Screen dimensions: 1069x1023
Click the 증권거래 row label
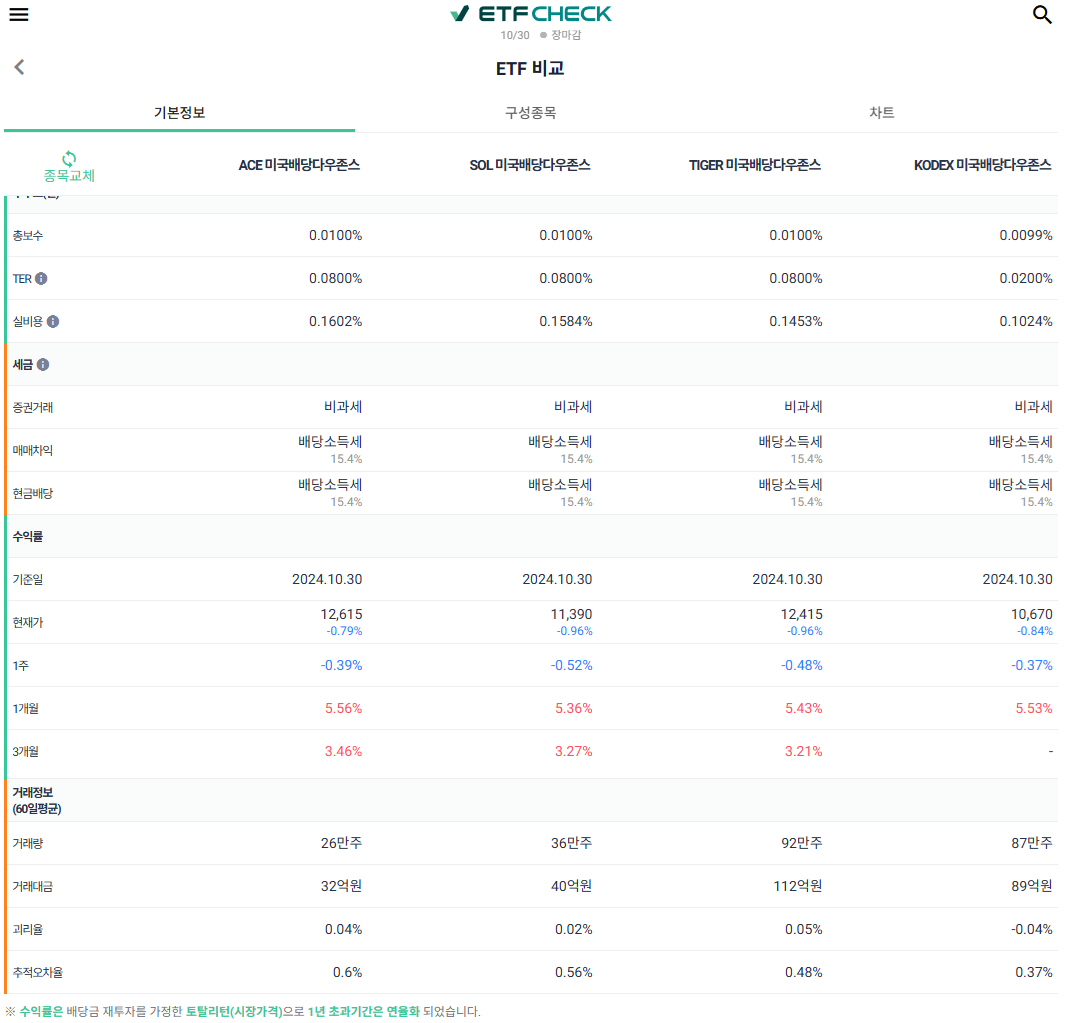33,408
